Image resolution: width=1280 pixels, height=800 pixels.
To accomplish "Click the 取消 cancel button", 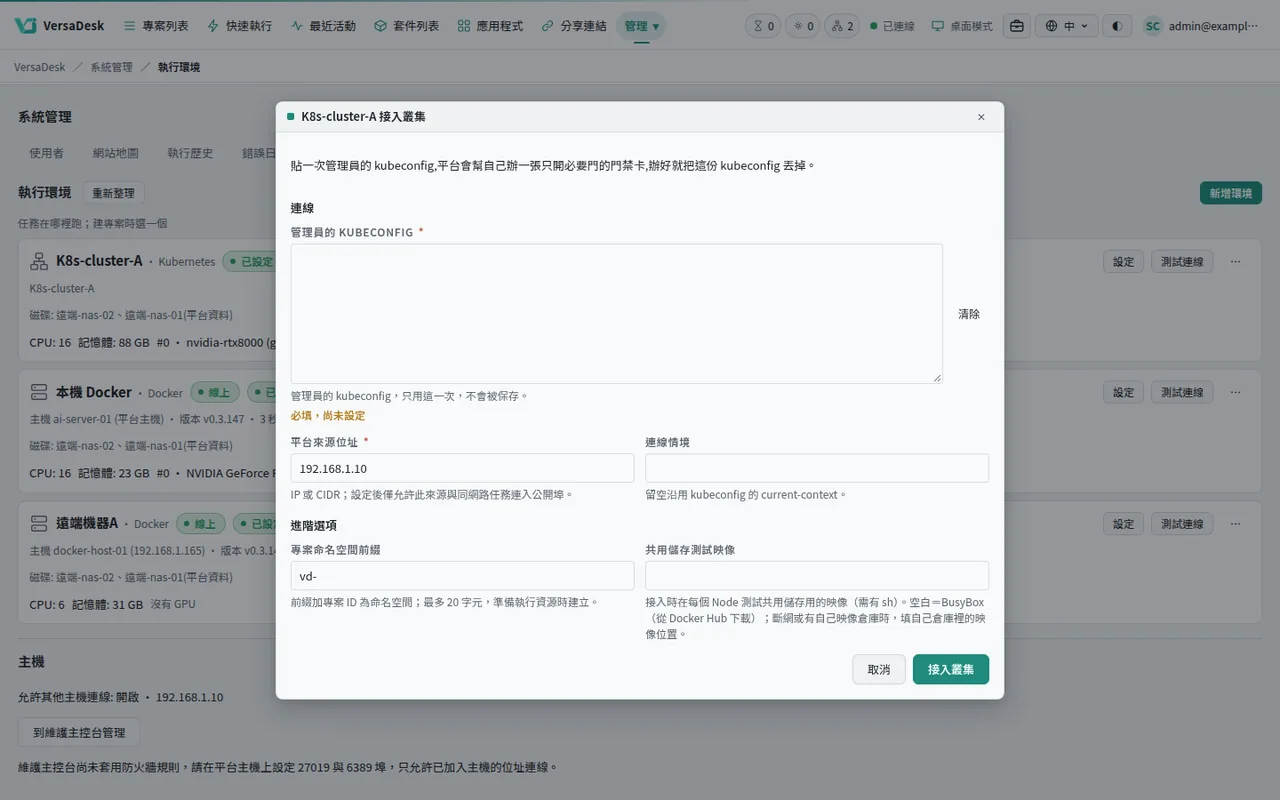I will (x=879, y=670).
